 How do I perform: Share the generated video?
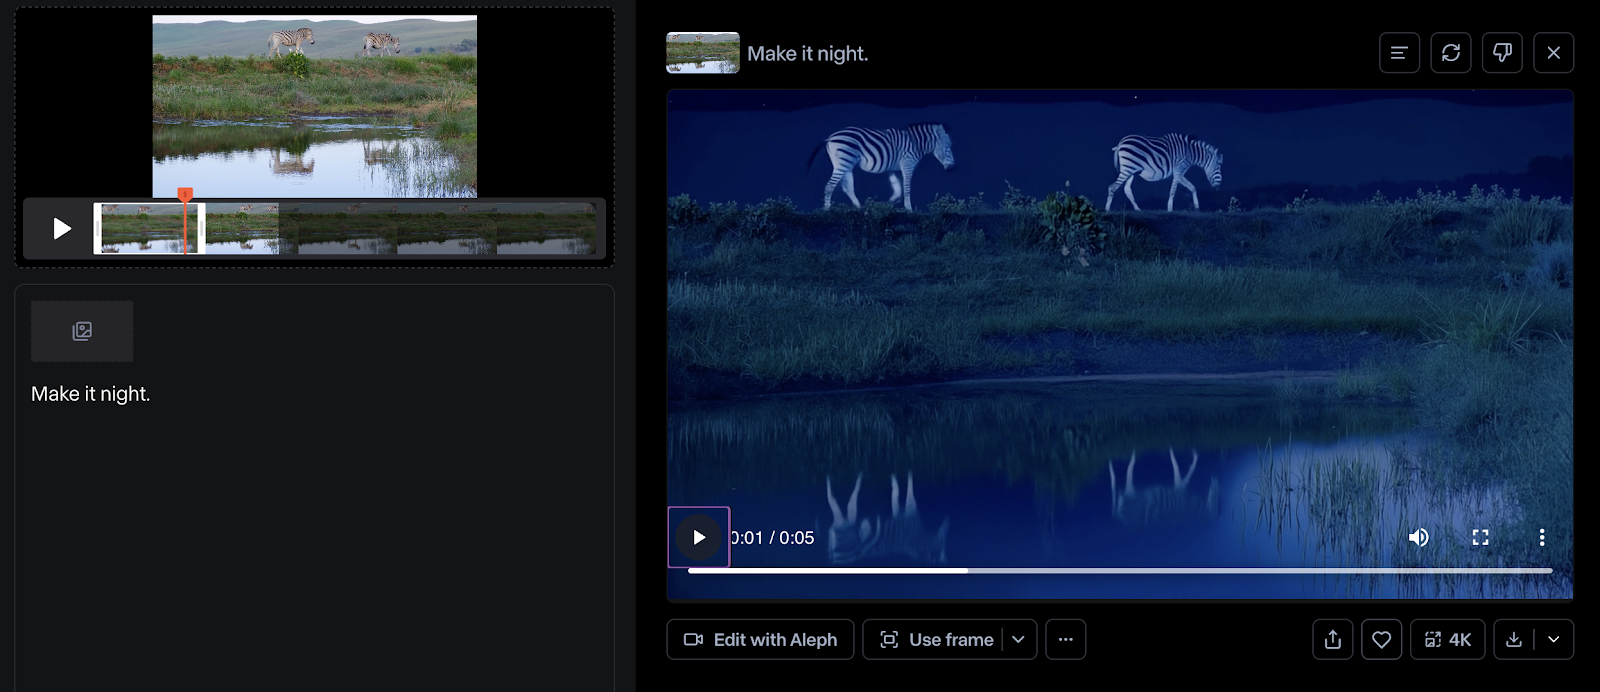pyautogui.click(x=1333, y=640)
